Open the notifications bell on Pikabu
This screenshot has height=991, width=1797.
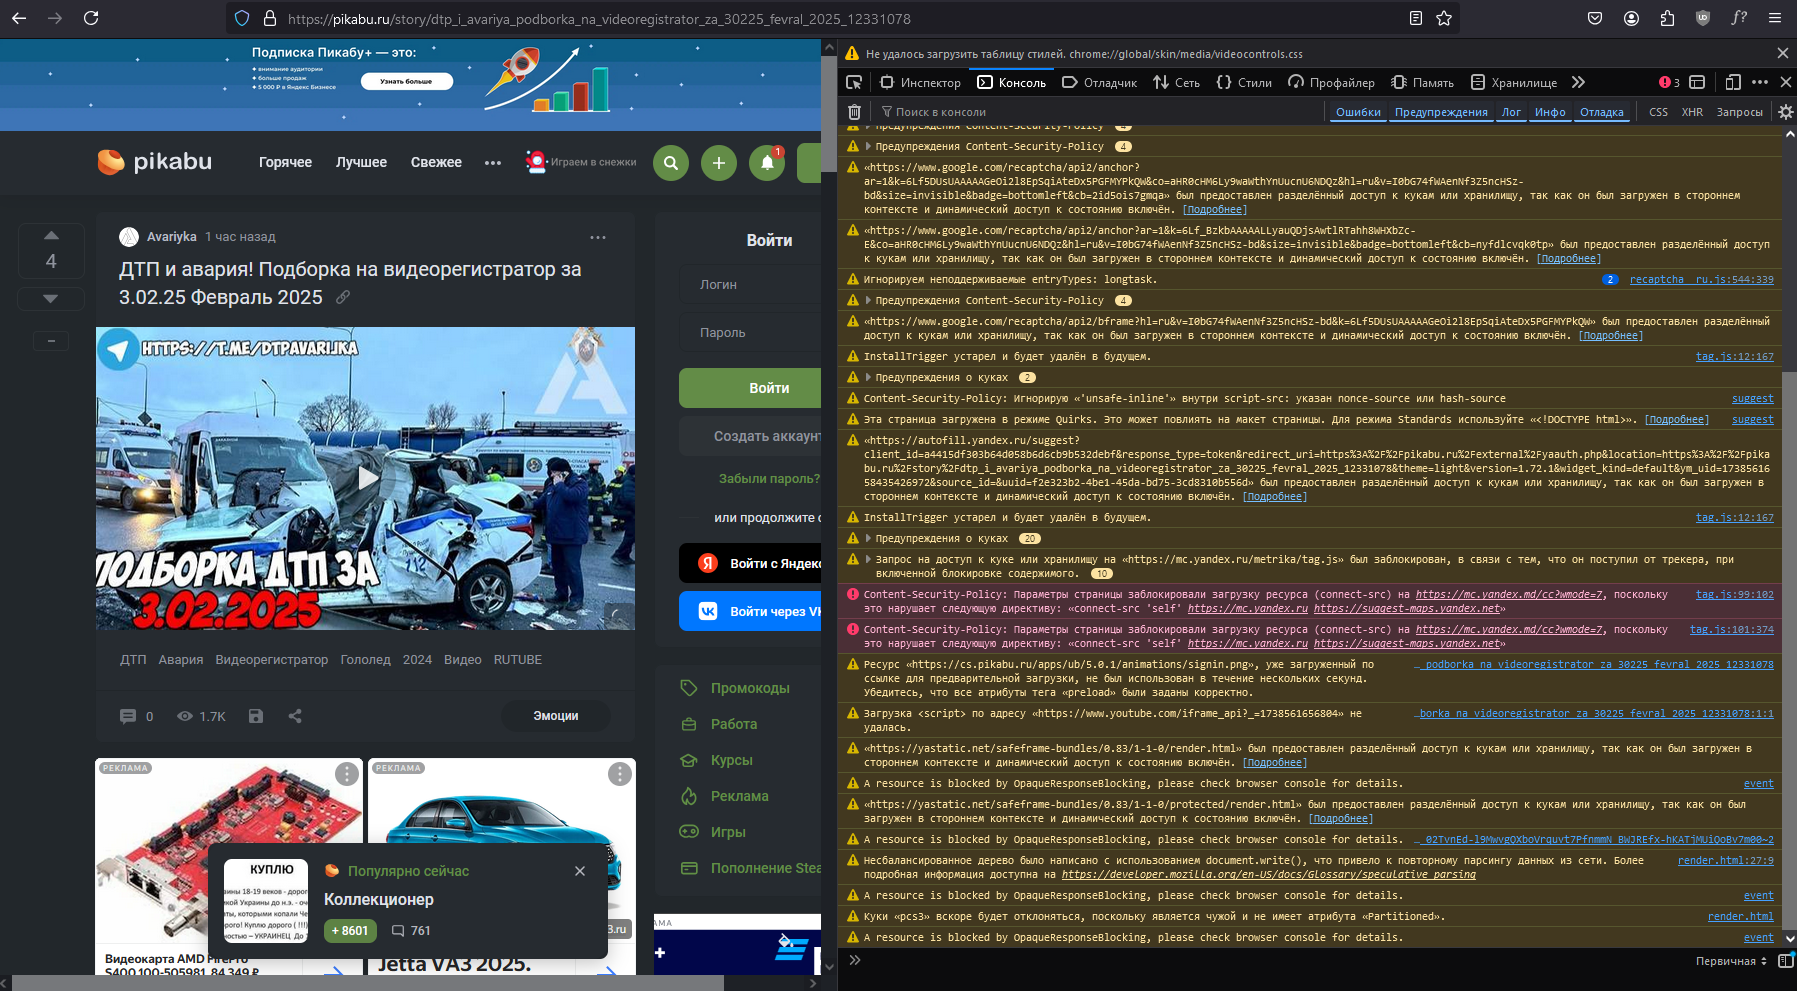pyautogui.click(x=767, y=163)
